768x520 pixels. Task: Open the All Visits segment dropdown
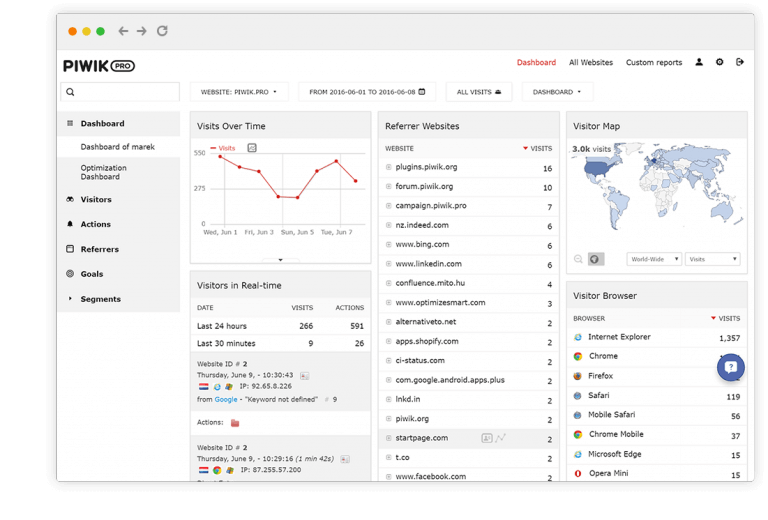[479, 92]
